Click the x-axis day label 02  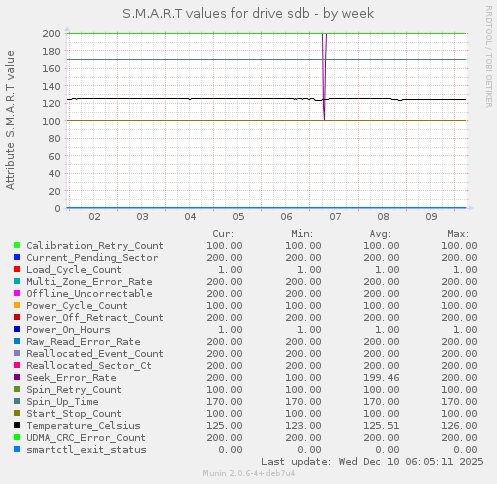(94, 217)
